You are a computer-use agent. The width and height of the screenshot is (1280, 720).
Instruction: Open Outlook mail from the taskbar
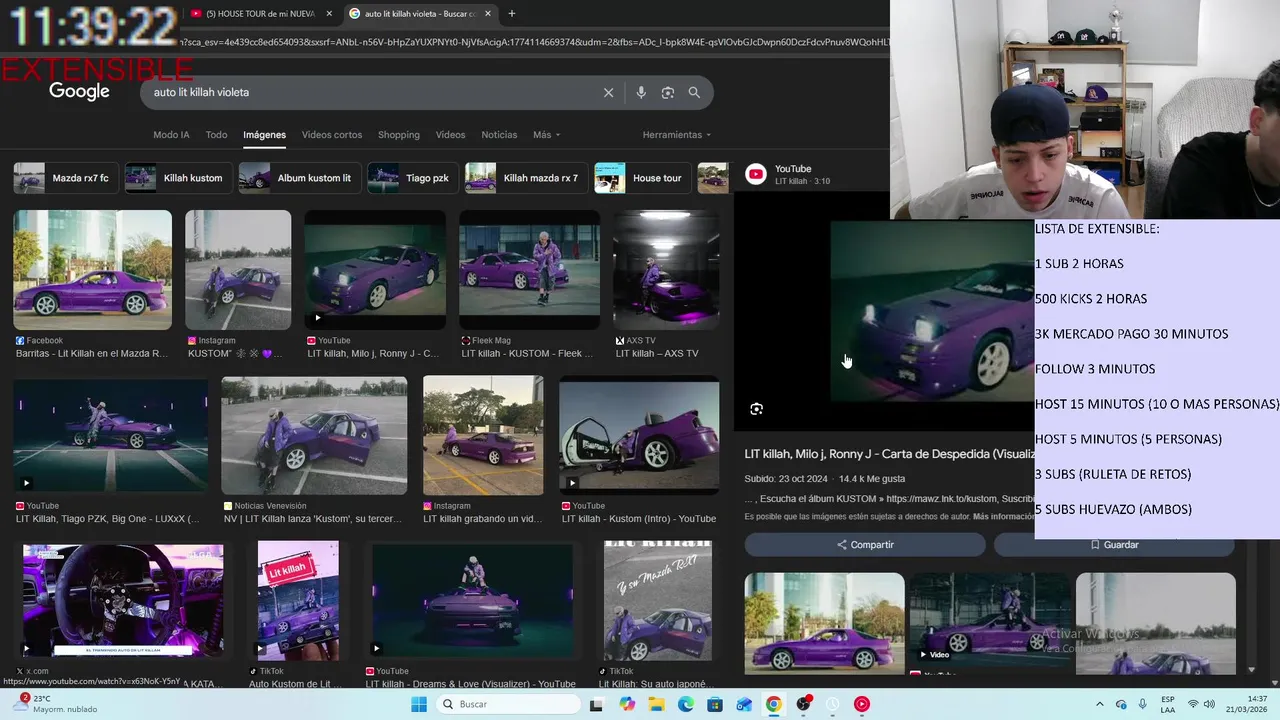pyautogui.click(x=744, y=704)
